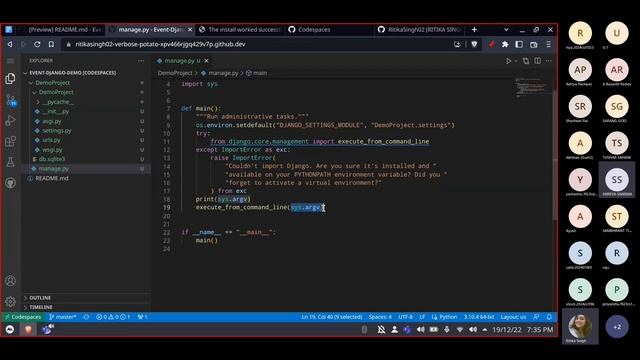
Task: Toggle the browser sidebar panel
Action: tap(519, 44)
